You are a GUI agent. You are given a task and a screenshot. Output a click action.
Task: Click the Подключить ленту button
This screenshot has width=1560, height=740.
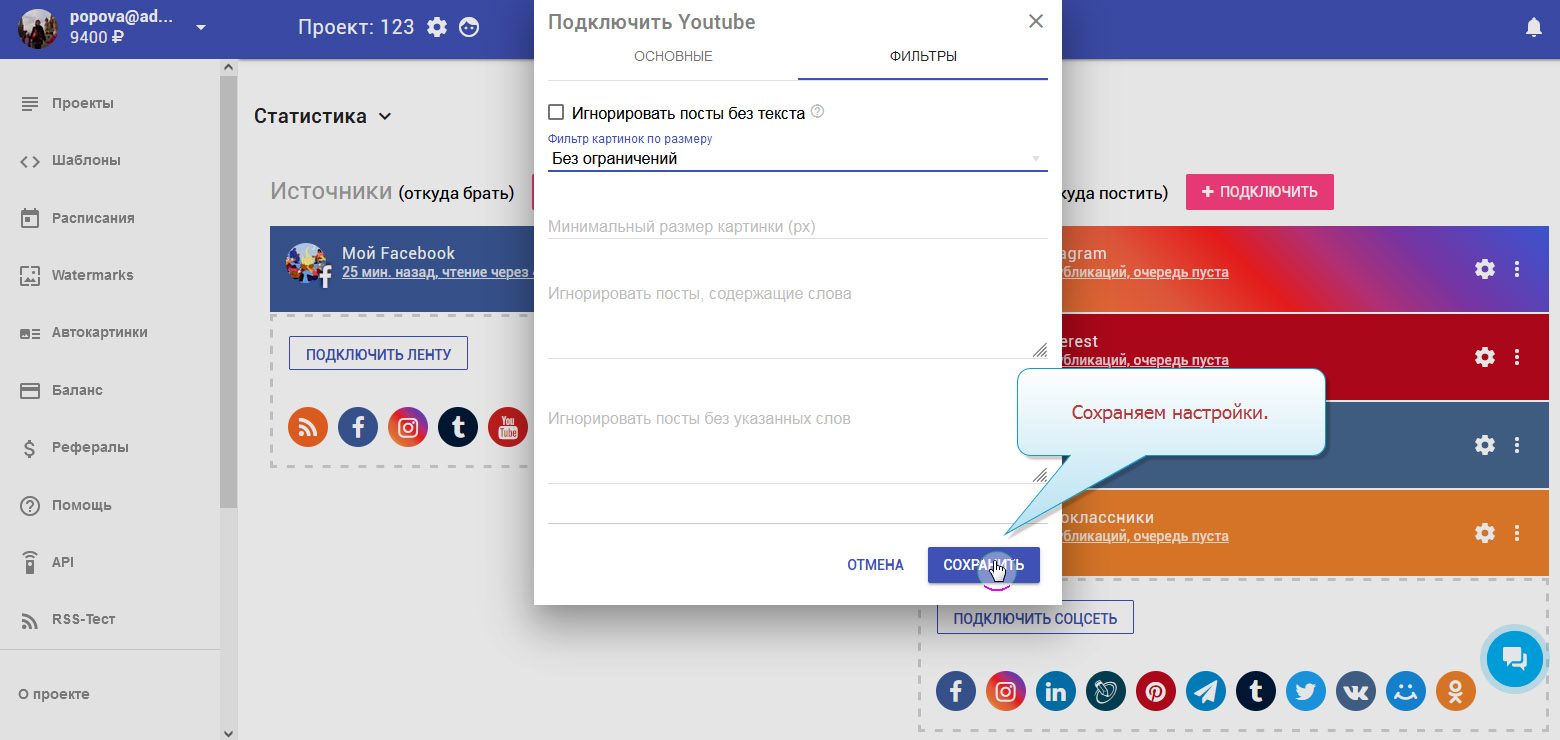point(378,354)
